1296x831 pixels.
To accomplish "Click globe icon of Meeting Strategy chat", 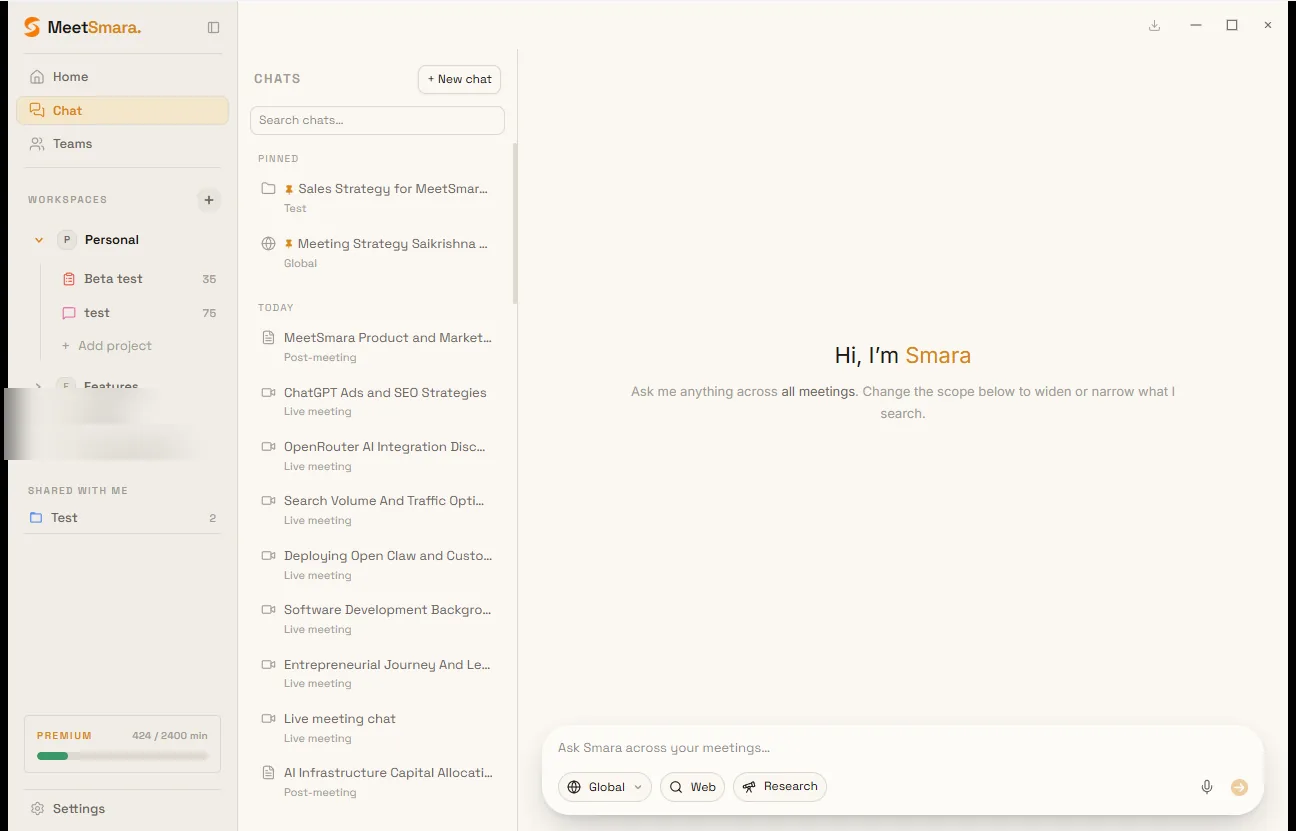I will [268, 244].
